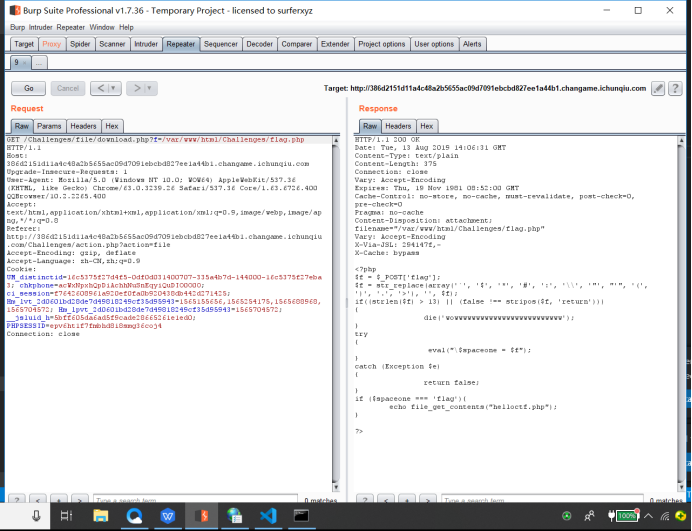Switch to the Decoder tab
The image size is (692, 531).
click(260, 44)
